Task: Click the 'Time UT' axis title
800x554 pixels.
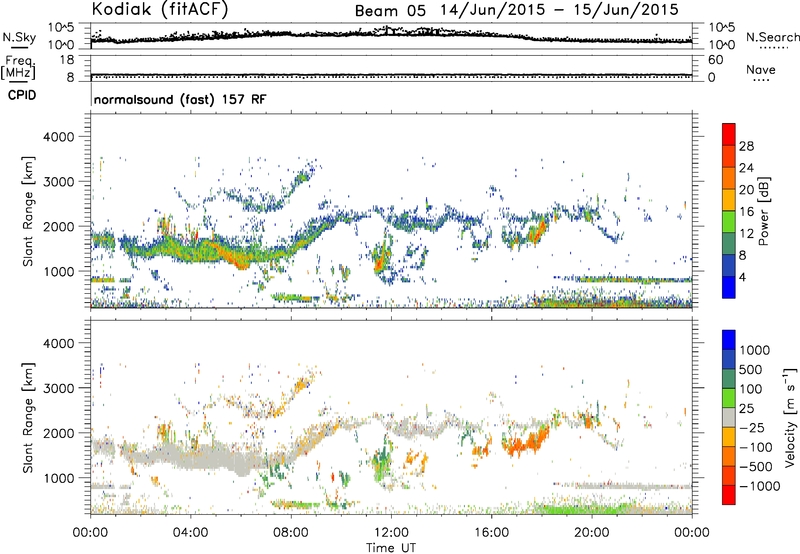Action: tap(391, 548)
